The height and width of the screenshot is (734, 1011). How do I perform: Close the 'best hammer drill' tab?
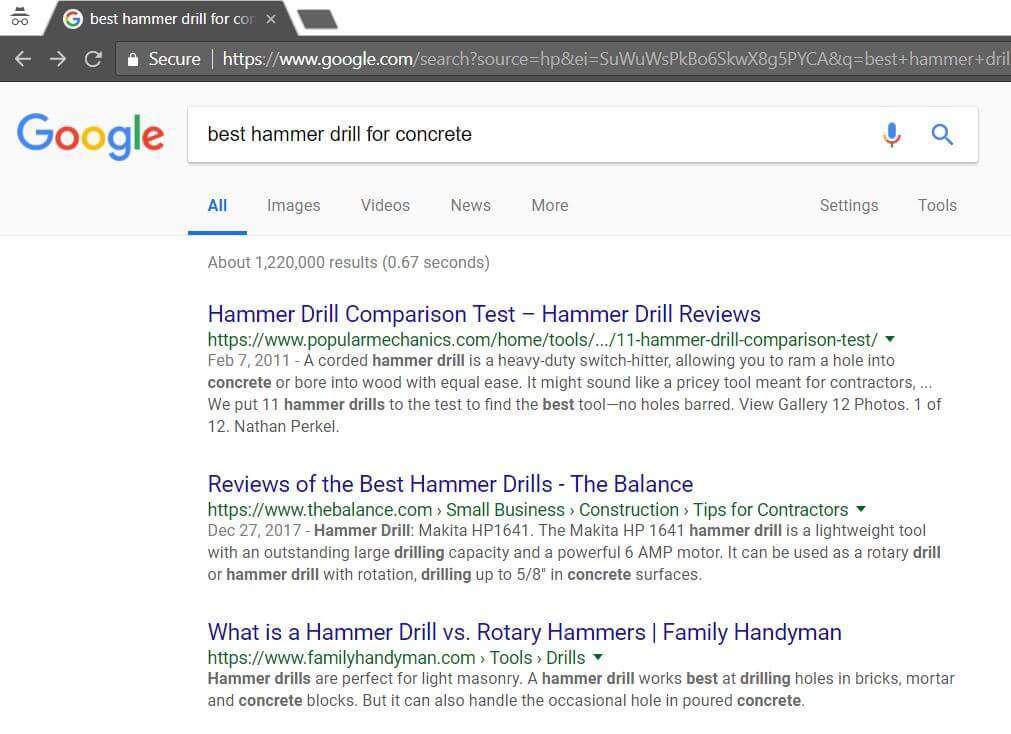271,19
